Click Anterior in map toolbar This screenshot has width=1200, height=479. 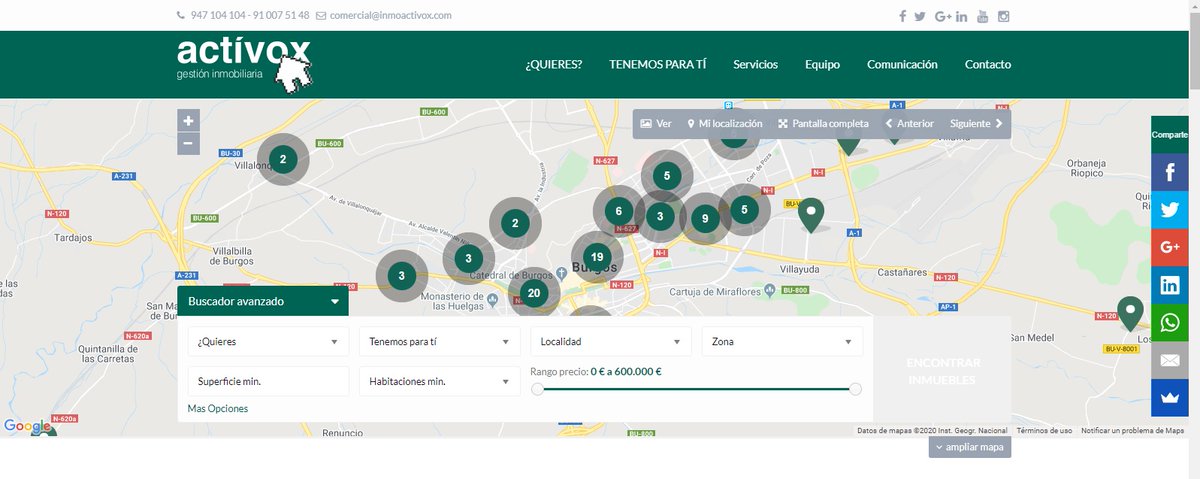point(910,124)
